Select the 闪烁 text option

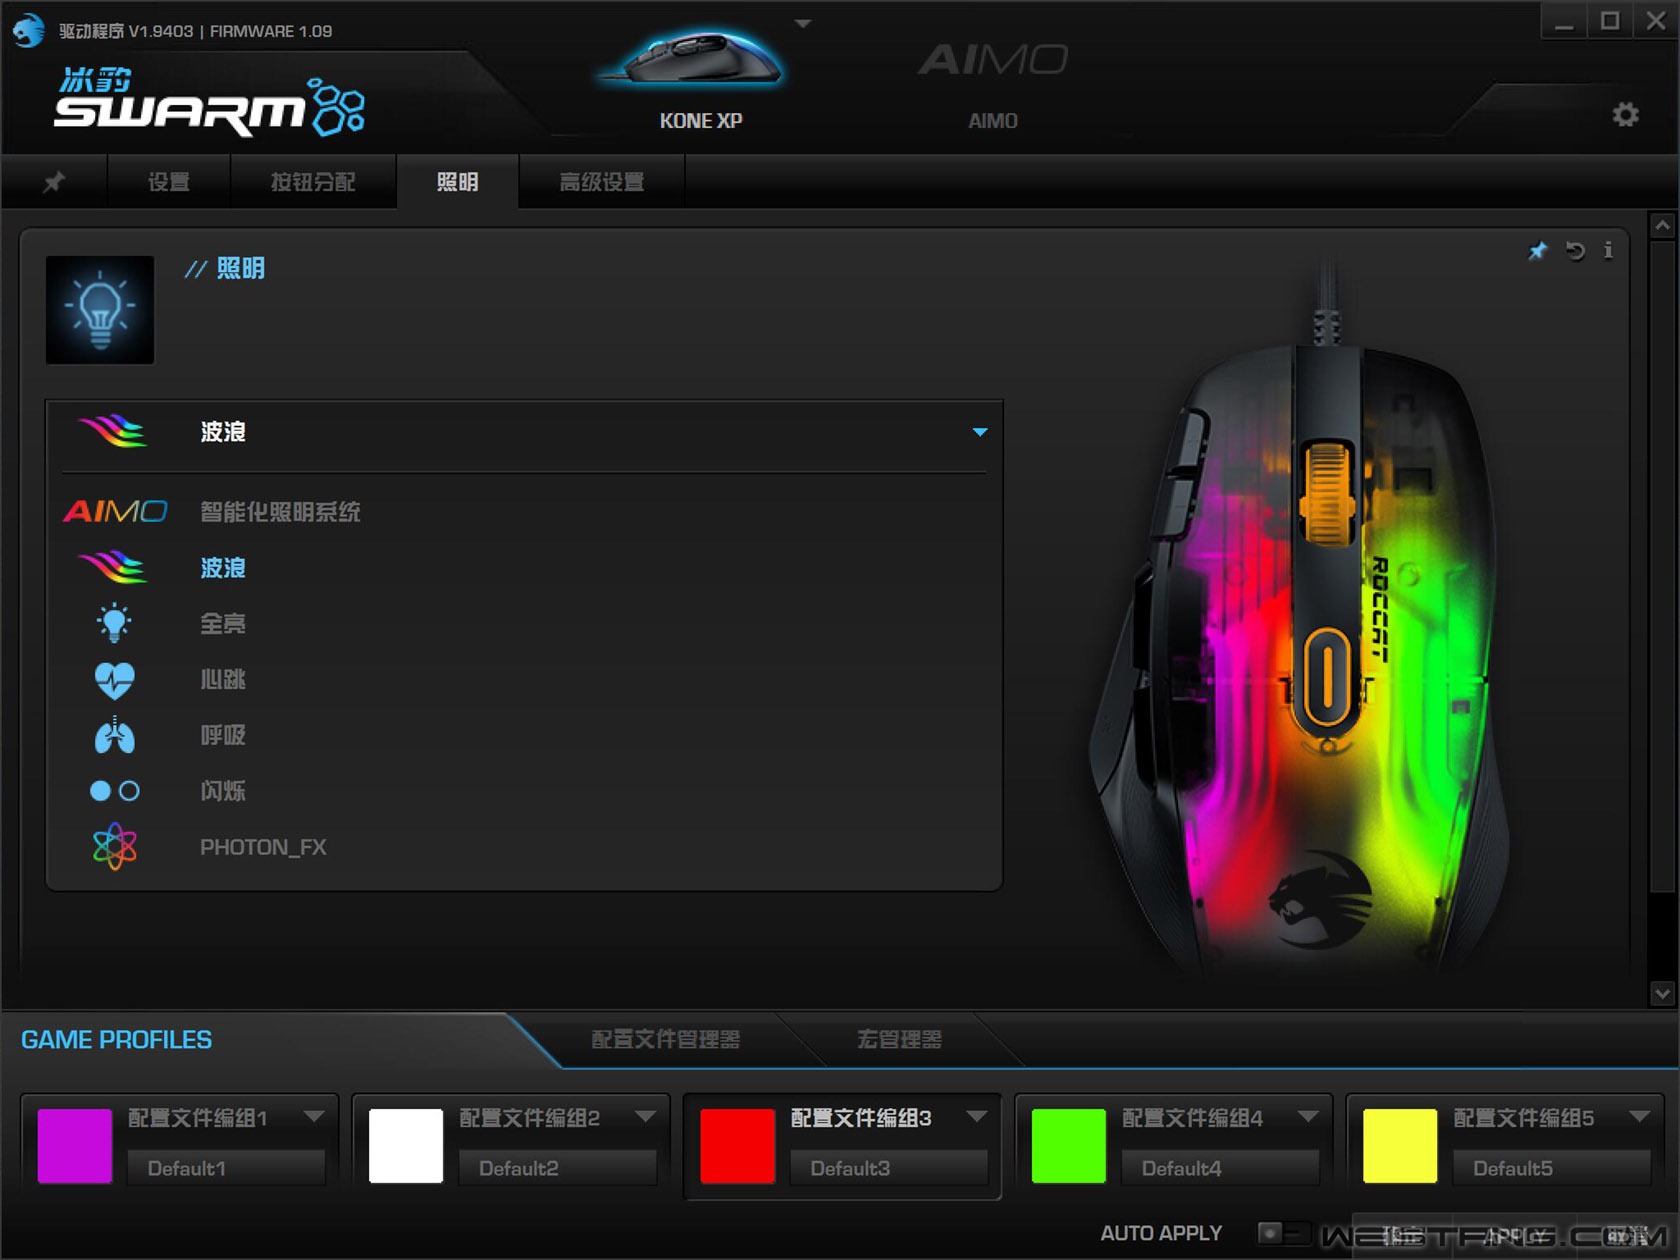point(223,792)
